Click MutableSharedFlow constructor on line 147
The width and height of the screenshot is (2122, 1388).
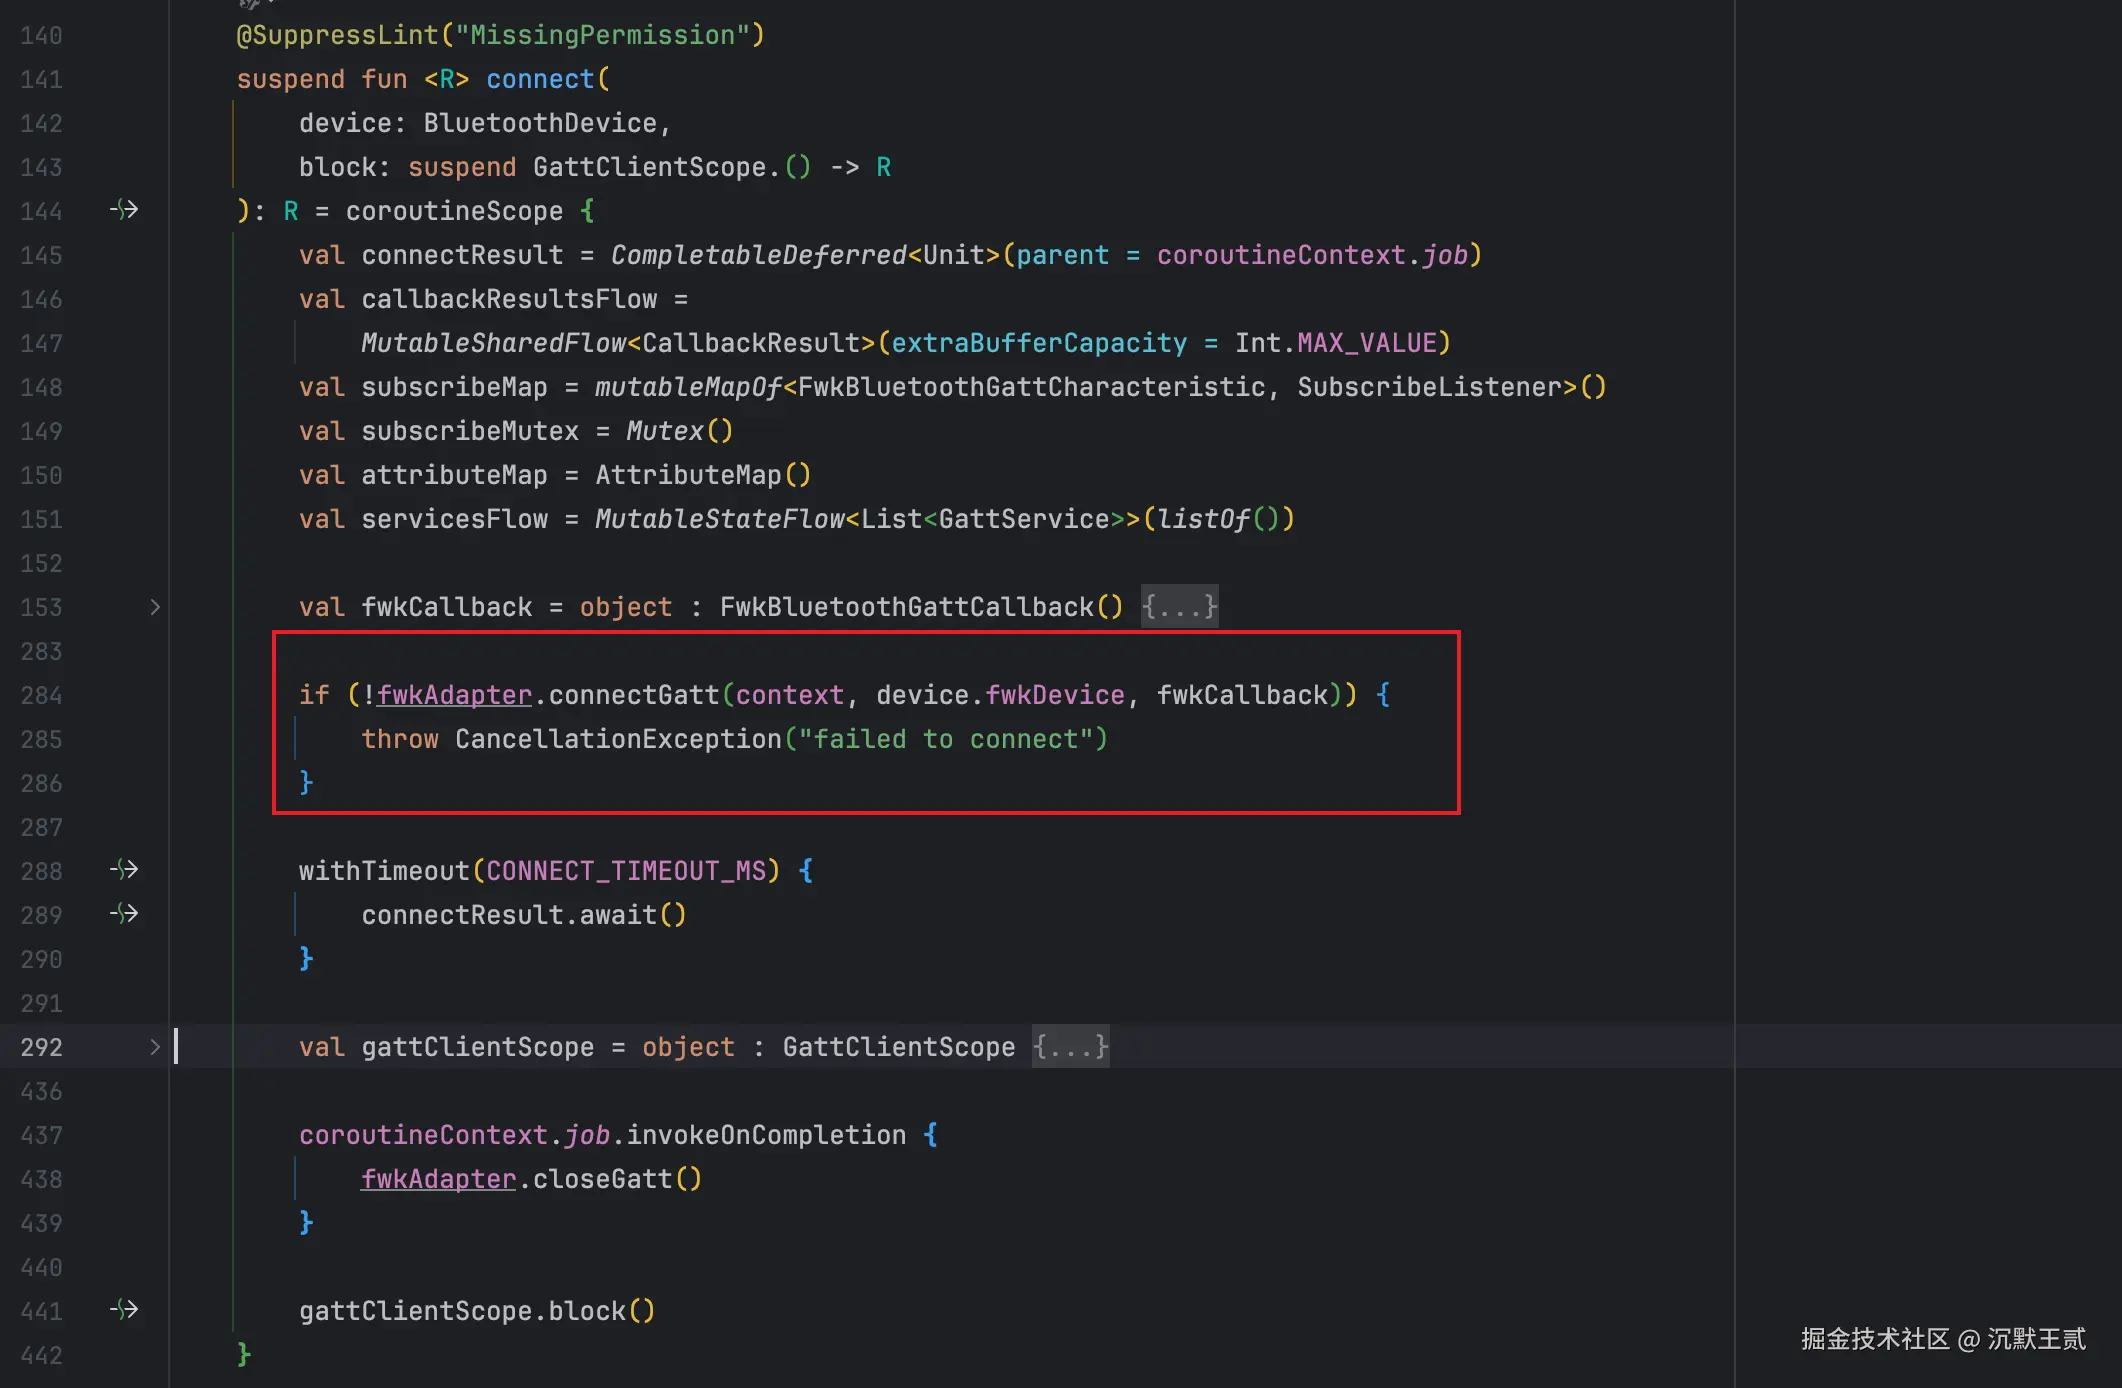(493, 343)
